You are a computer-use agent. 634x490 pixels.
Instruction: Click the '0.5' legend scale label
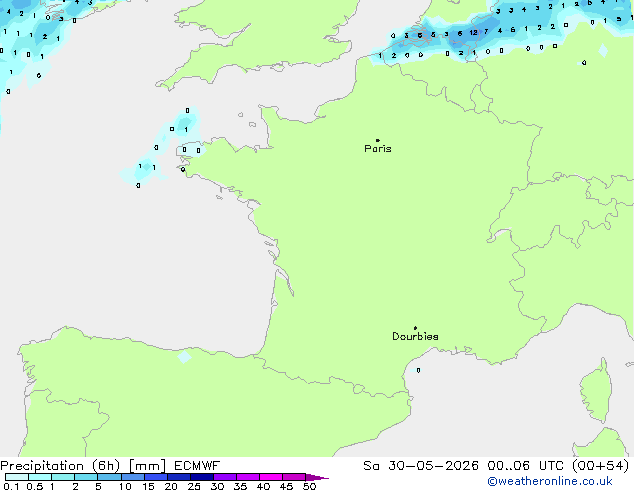(35, 486)
